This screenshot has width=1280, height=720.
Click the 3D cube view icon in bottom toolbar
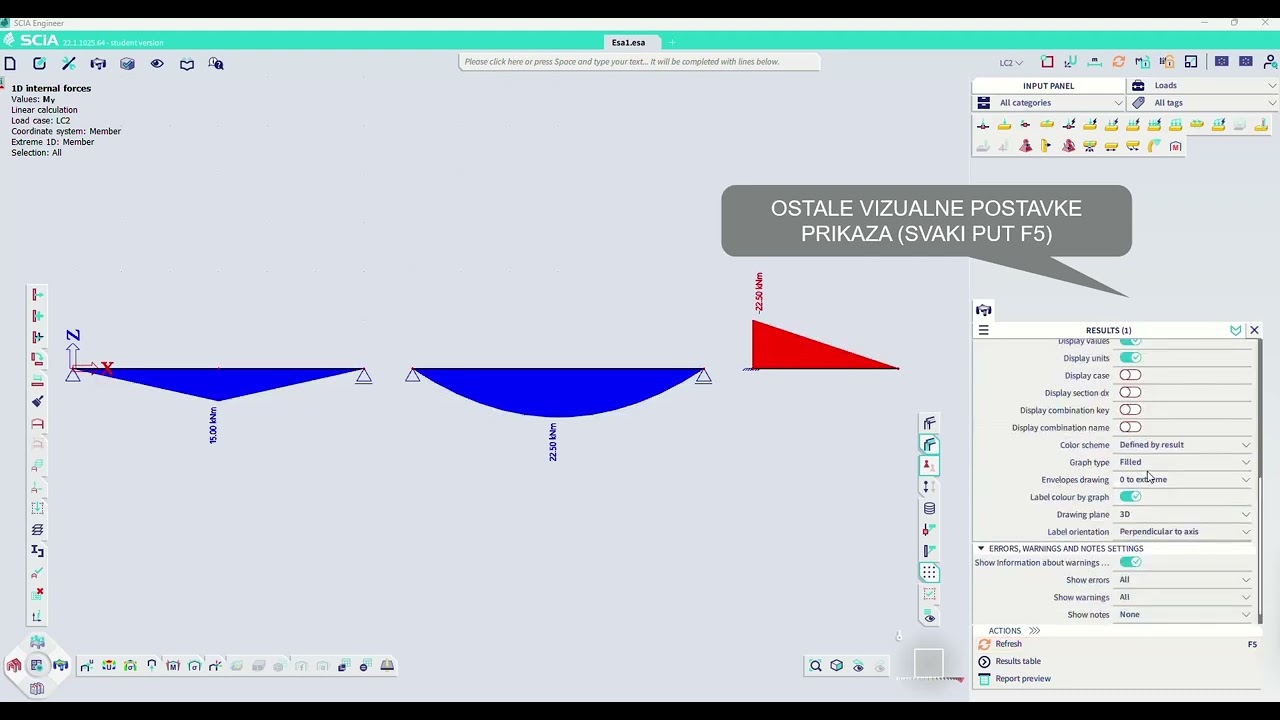point(837,666)
